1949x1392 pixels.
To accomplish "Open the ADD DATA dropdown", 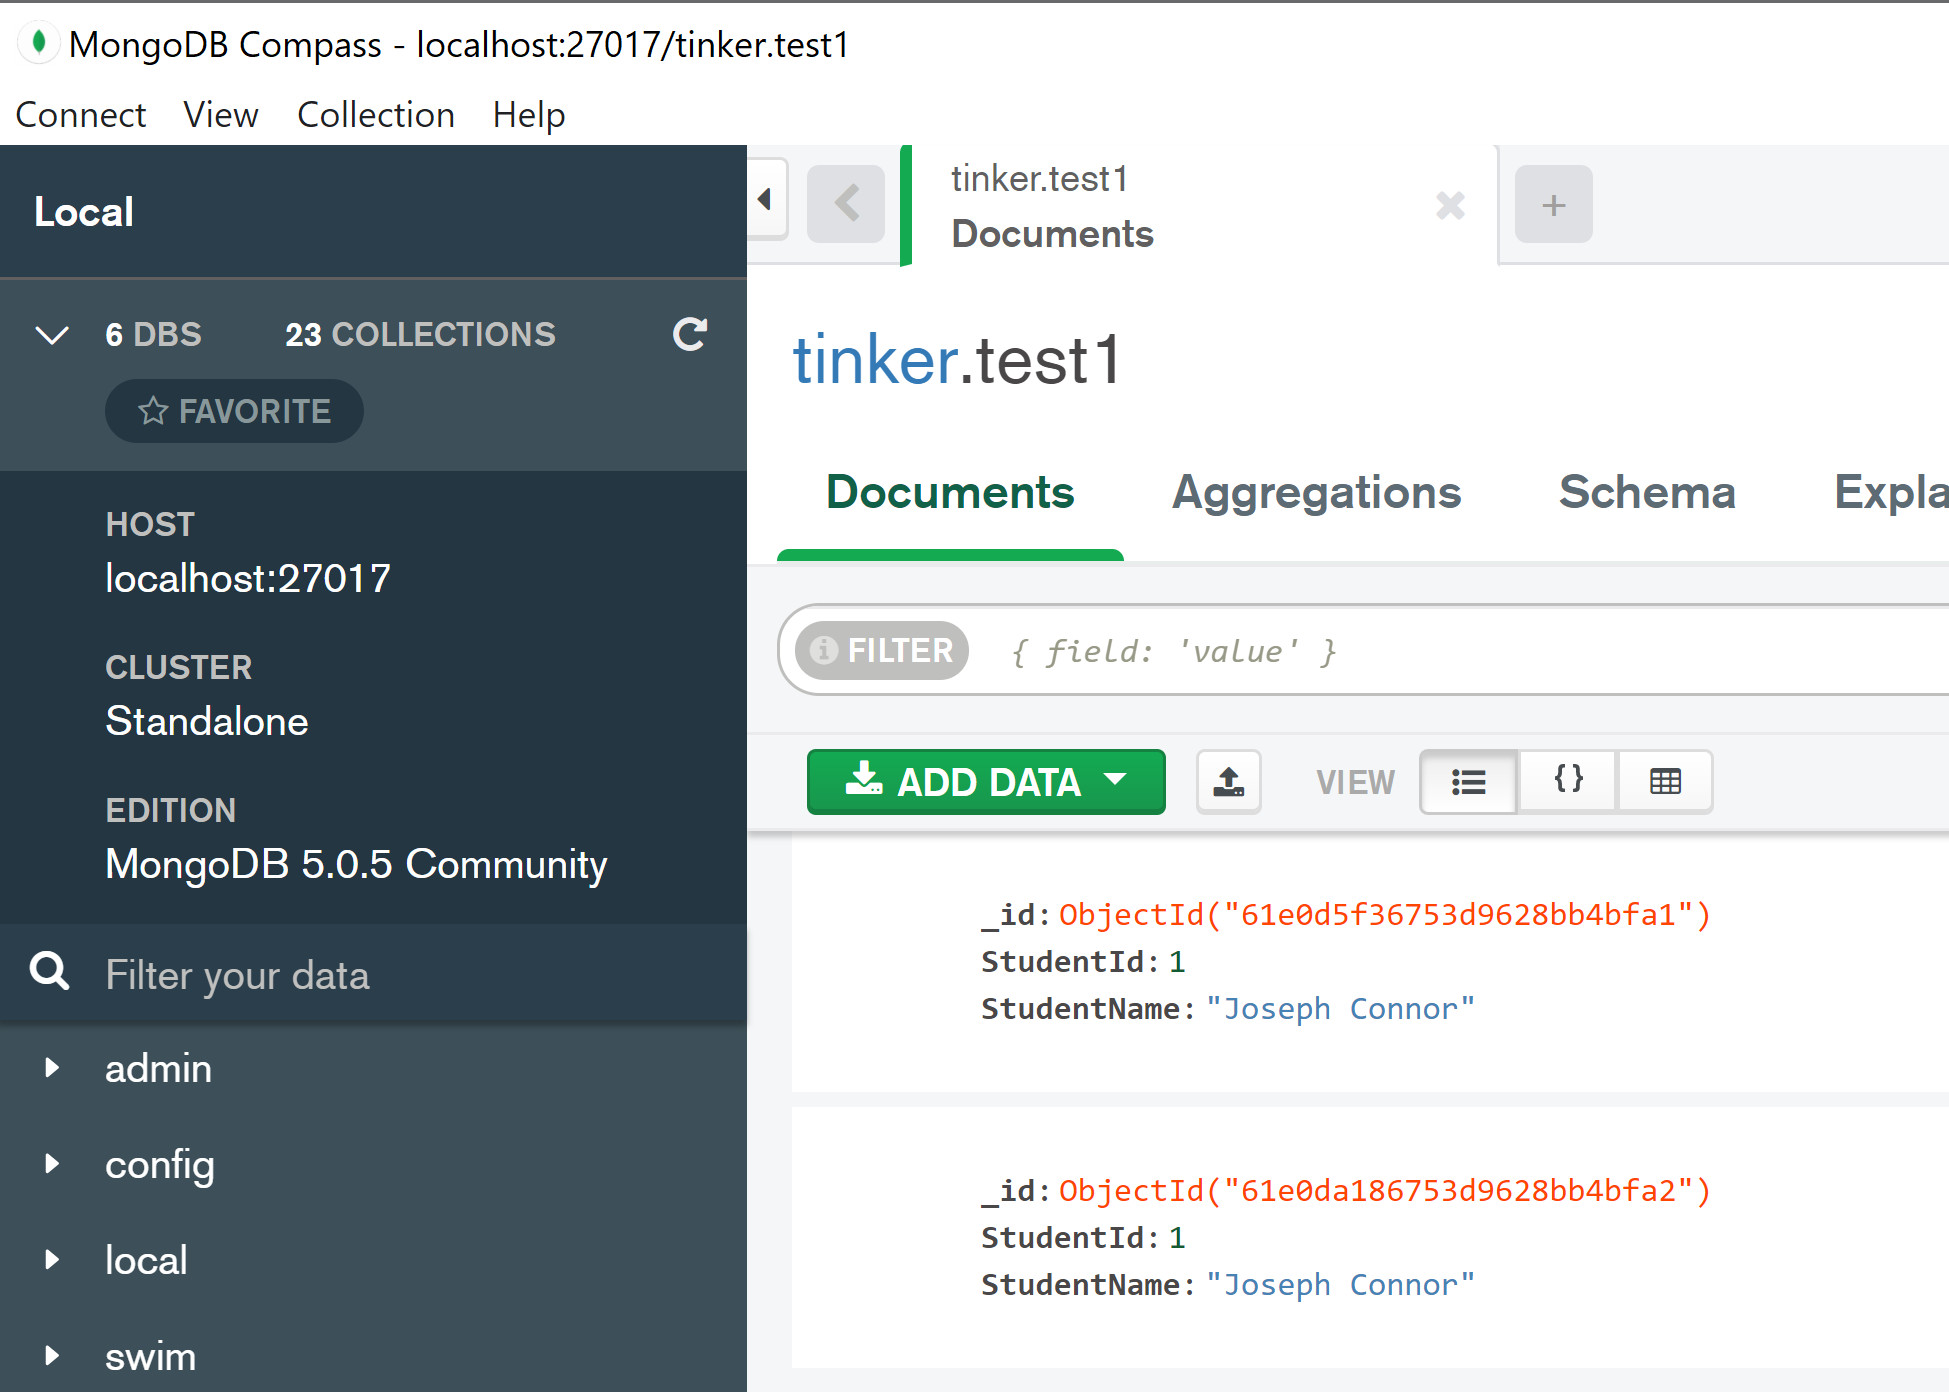I will coord(986,781).
